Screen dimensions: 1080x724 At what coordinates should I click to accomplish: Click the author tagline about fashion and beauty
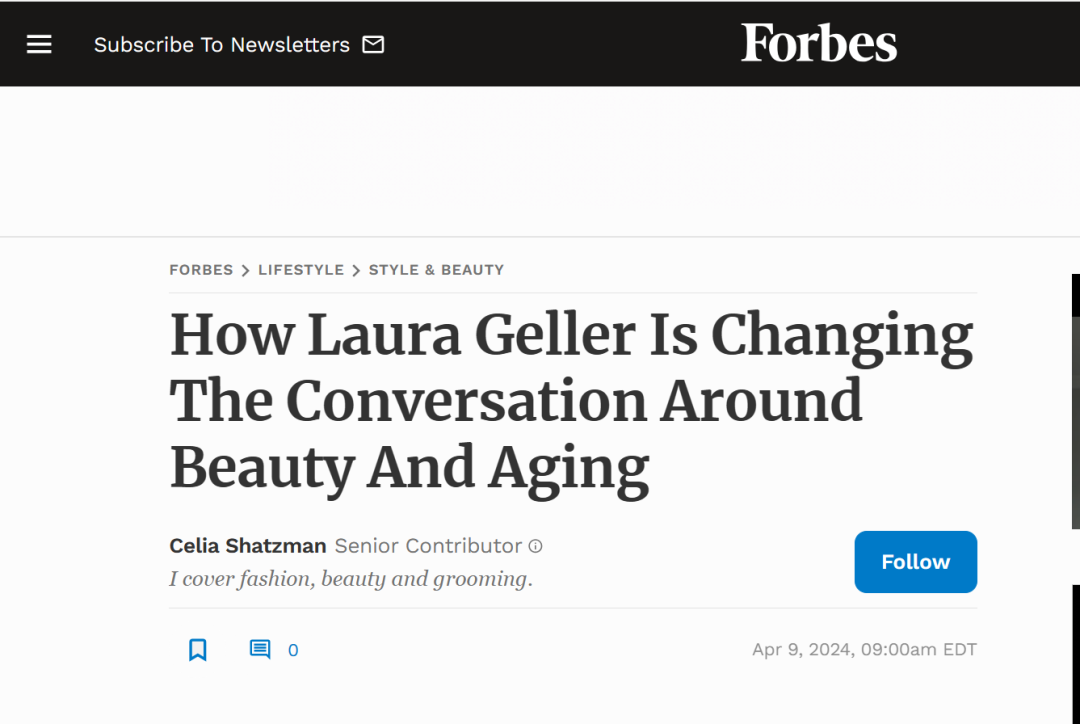click(350, 579)
